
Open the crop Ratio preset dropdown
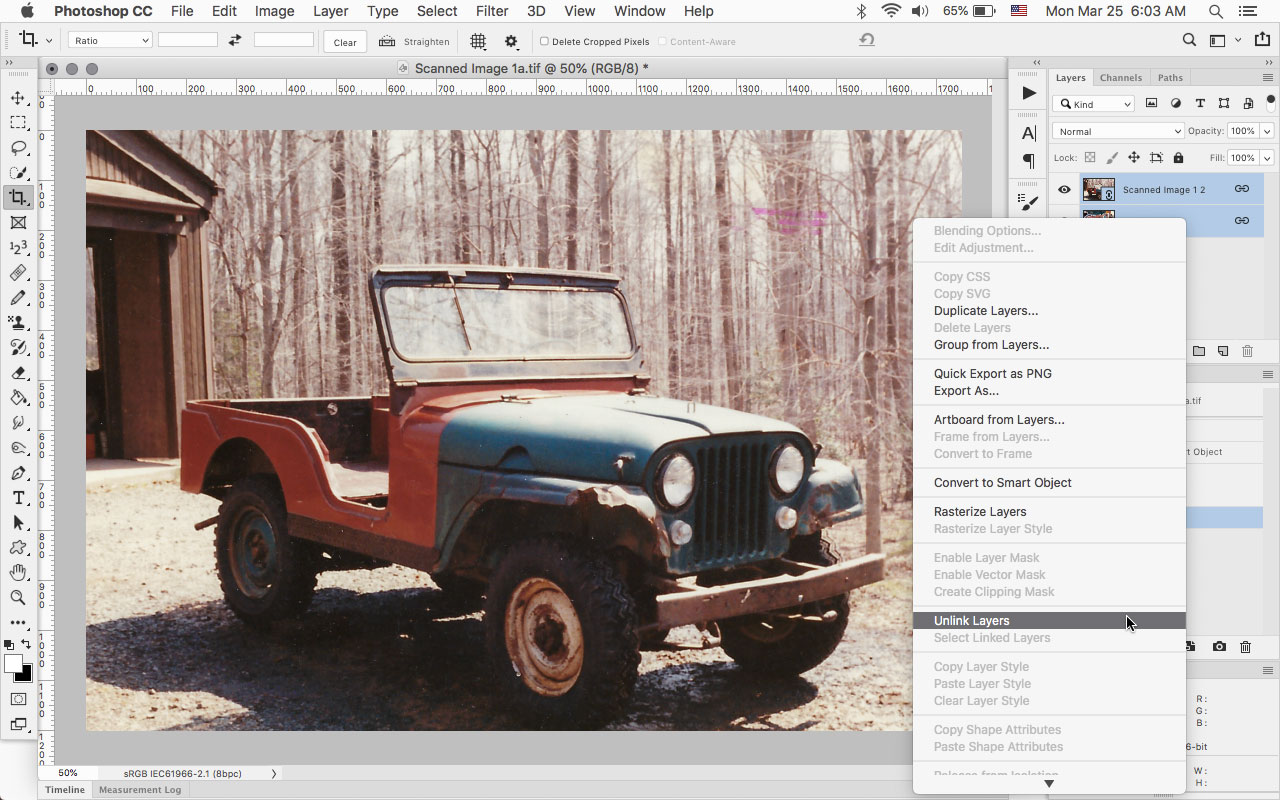[110, 40]
